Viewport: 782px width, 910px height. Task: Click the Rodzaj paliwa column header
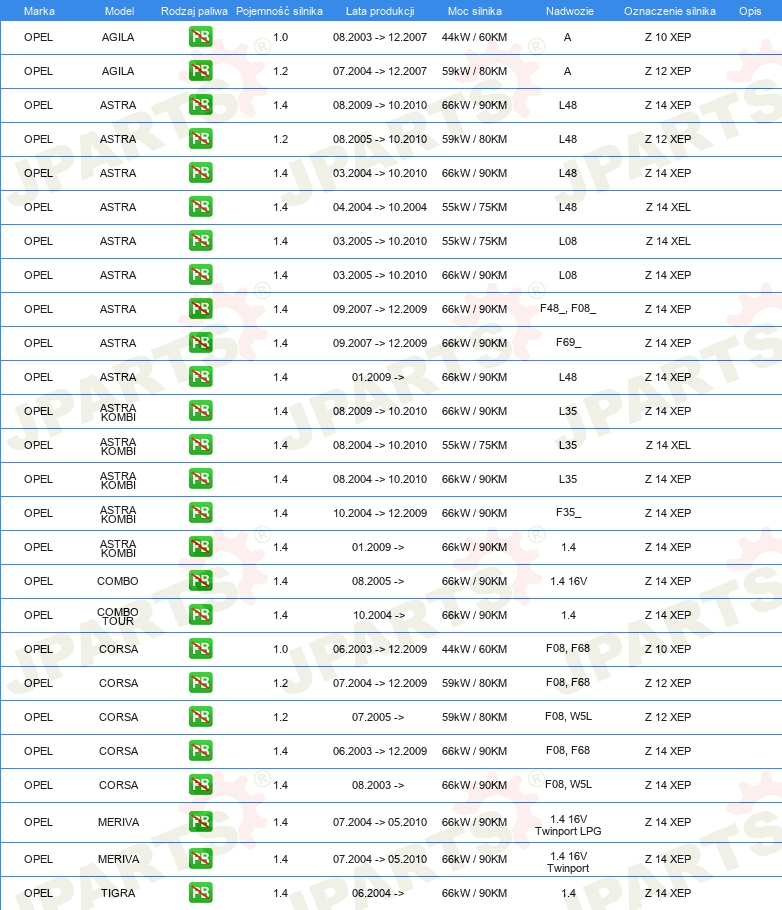pyautogui.click(x=194, y=11)
